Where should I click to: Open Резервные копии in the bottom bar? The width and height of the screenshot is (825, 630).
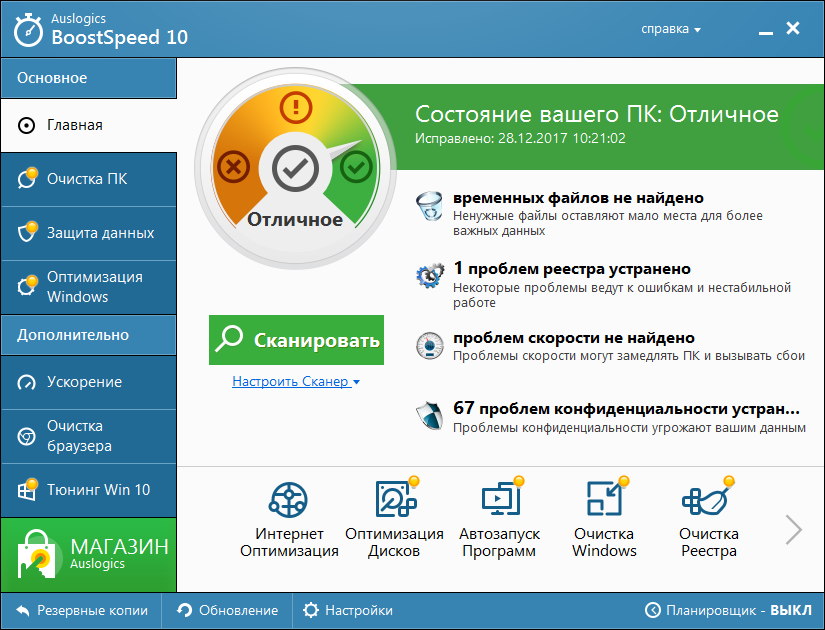pyautogui.click(x=82, y=611)
